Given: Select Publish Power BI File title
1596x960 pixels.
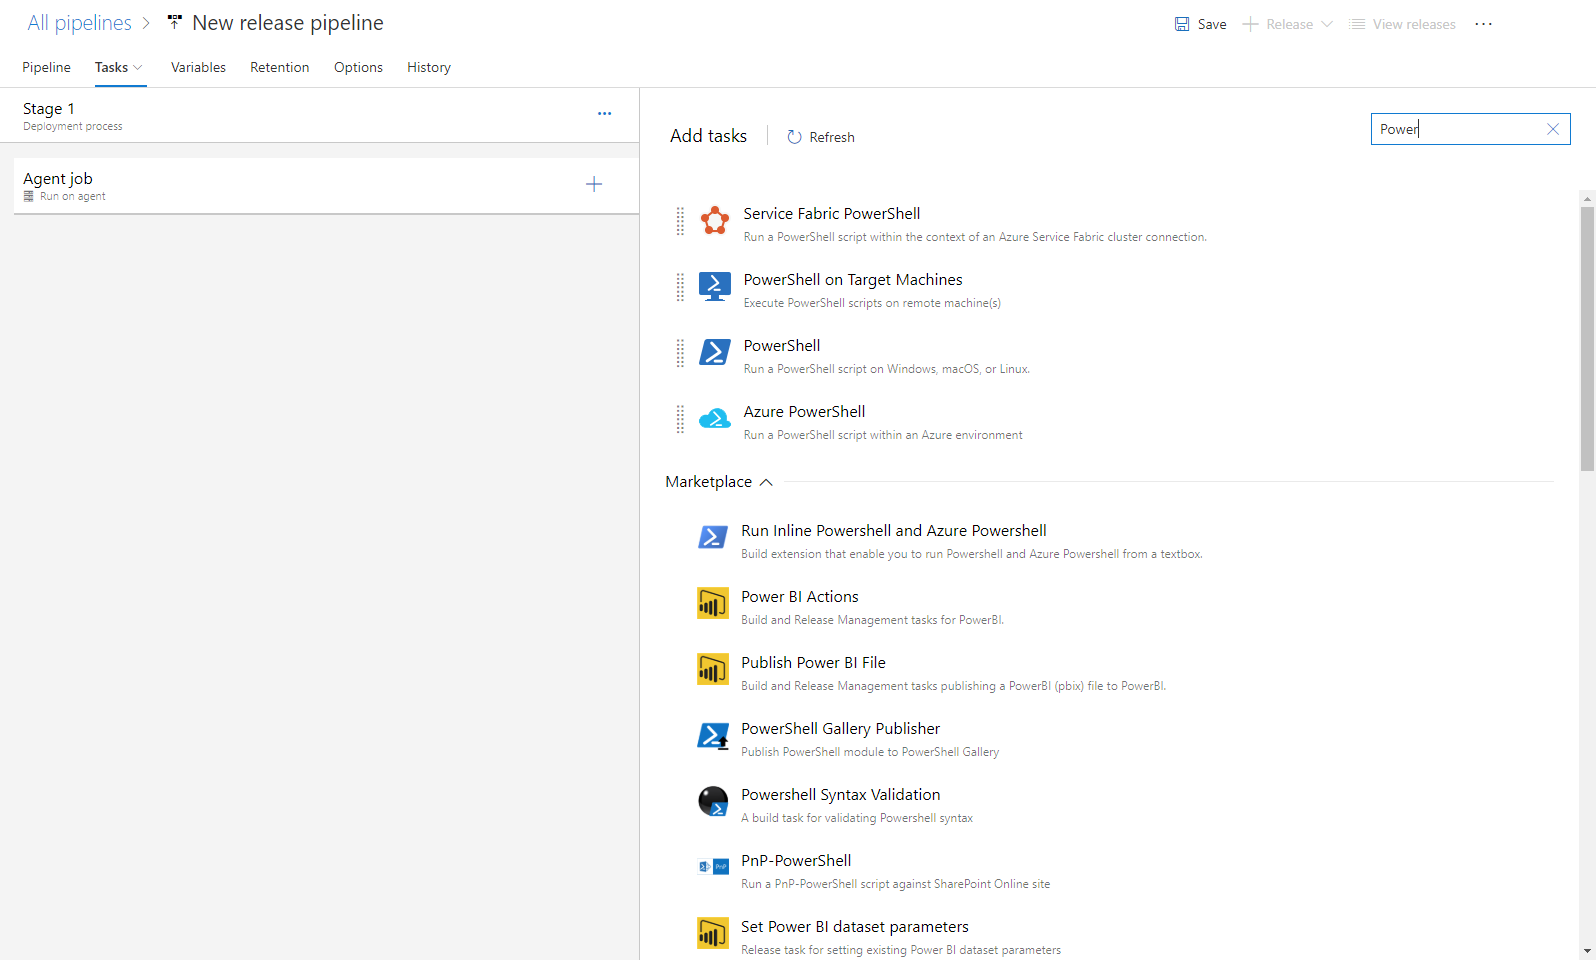Looking at the screenshot, I should point(813,663).
